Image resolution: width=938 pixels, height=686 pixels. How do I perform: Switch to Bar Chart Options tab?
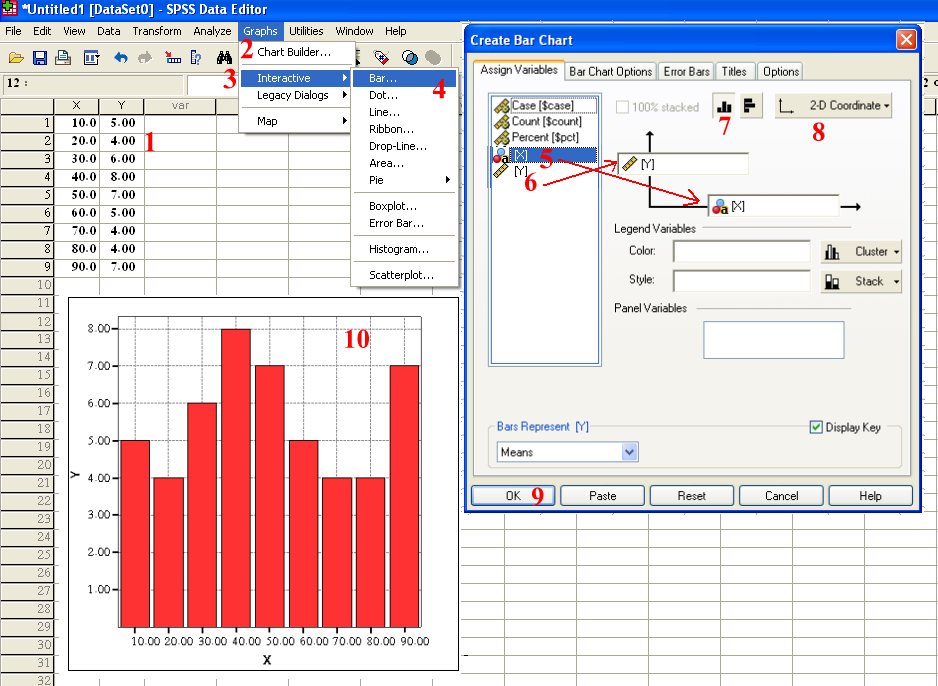click(610, 72)
